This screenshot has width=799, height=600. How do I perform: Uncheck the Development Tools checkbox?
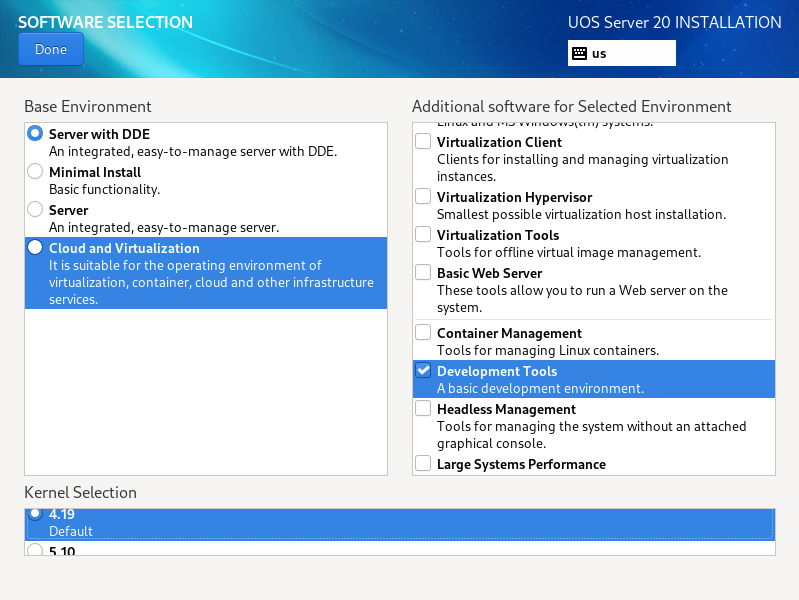point(423,371)
